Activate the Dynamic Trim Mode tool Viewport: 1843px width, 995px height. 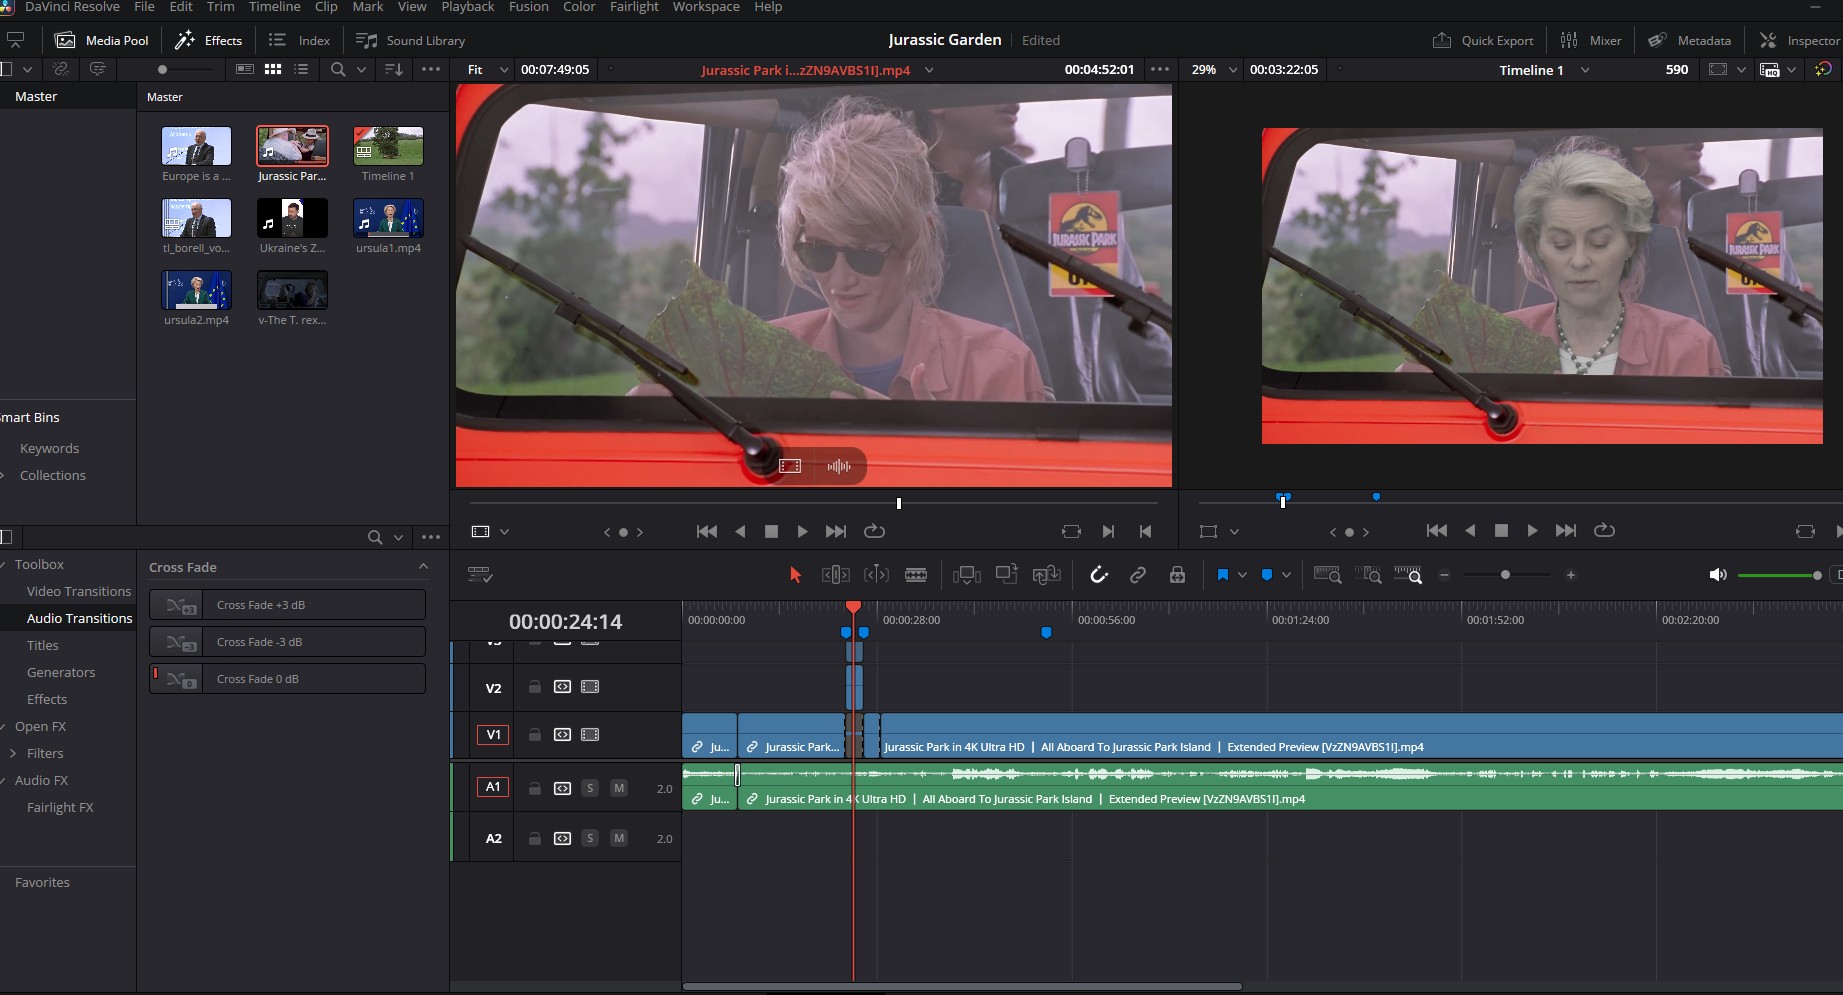pyautogui.click(x=876, y=575)
